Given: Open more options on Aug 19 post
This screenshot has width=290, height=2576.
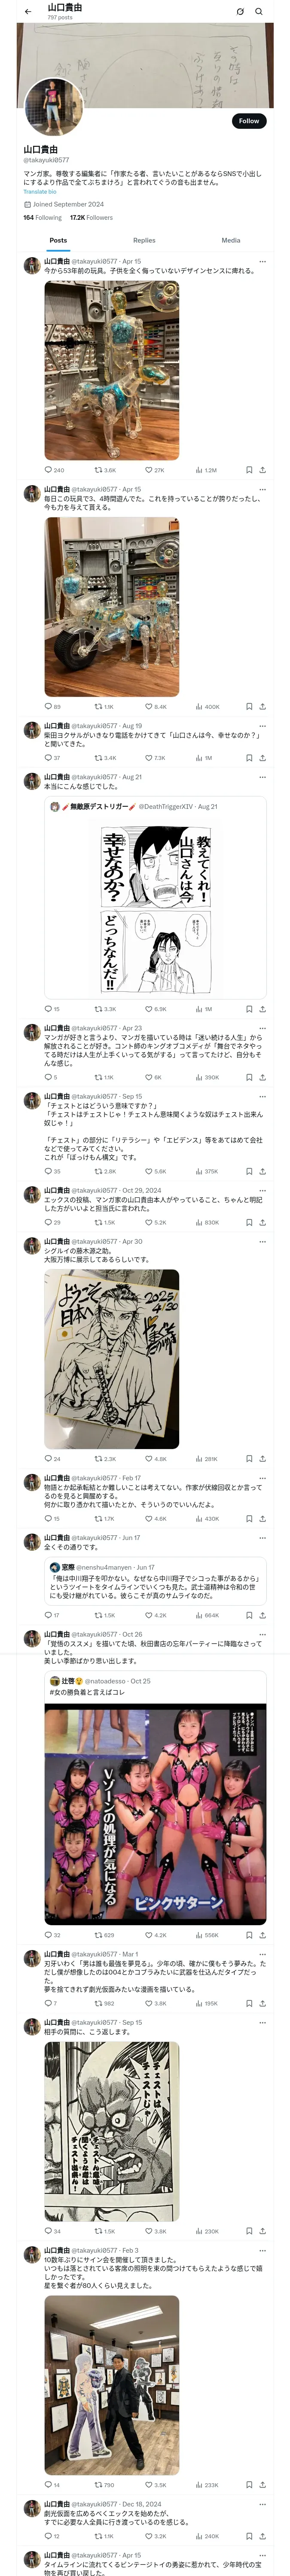Looking at the screenshot, I should 262,726.
